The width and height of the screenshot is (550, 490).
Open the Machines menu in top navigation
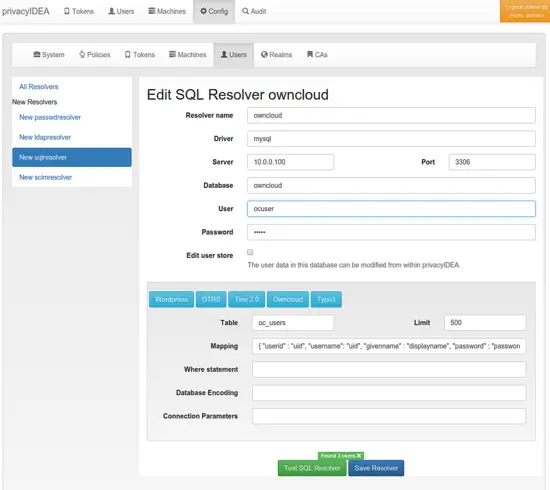coord(167,11)
